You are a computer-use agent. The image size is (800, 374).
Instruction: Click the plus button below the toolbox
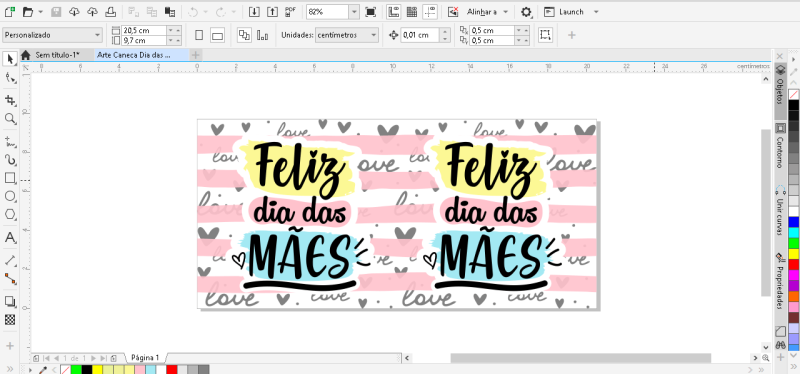(x=10, y=346)
